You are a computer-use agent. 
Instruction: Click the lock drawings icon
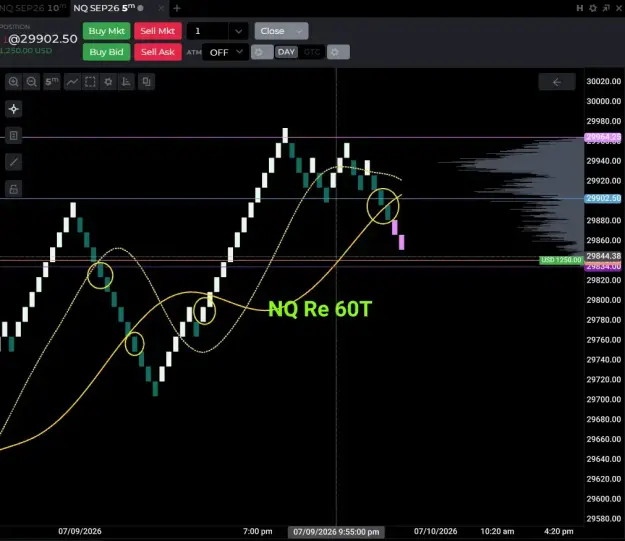click(x=14, y=189)
